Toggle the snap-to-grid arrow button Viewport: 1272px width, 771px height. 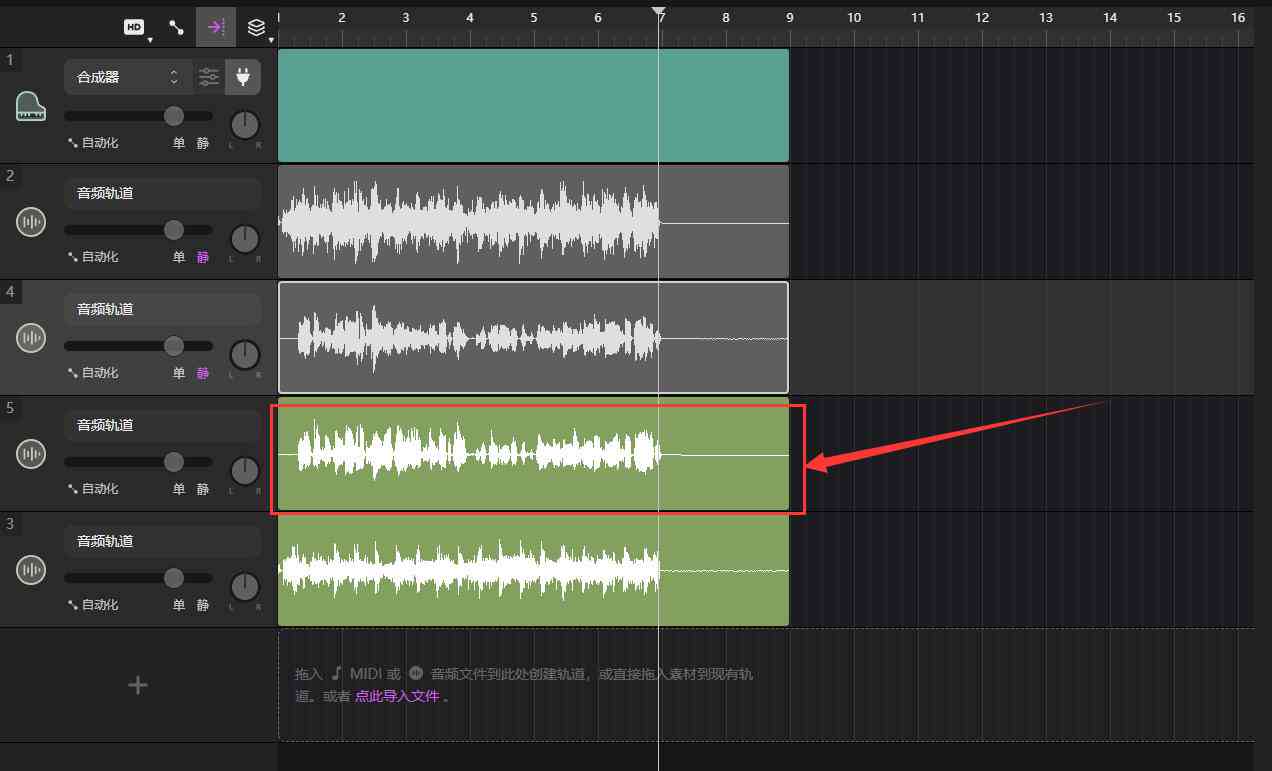pos(216,27)
